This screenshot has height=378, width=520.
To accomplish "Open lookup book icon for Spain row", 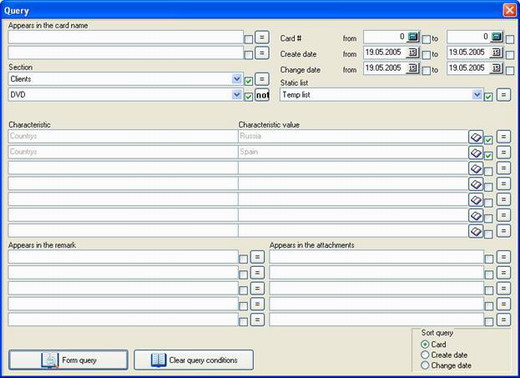I will [476, 153].
